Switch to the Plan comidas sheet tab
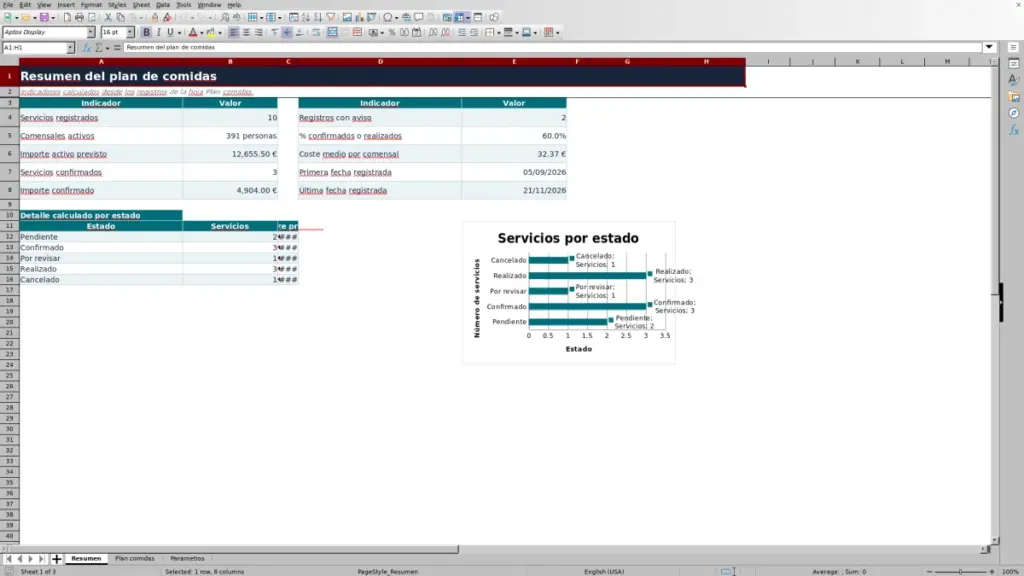The height and width of the screenshot is (576, 1024). pyautogui.click(x=135, y=559)
